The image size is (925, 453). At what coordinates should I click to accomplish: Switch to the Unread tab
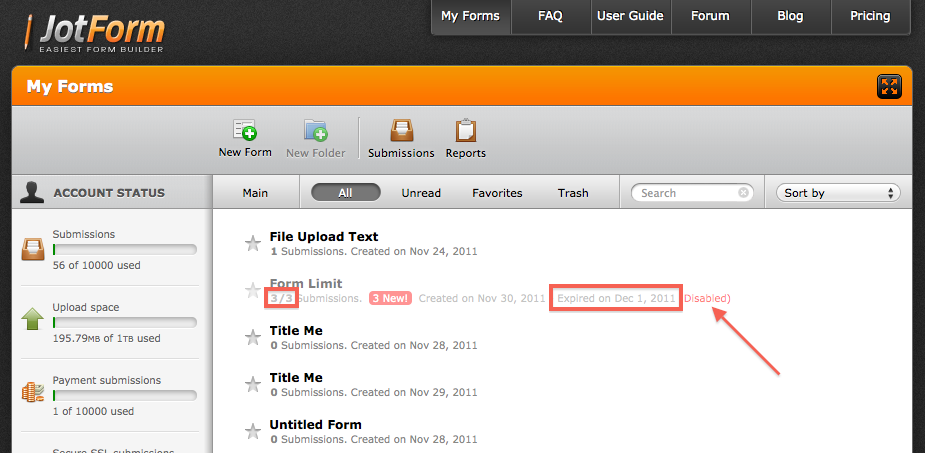(421, 193)
